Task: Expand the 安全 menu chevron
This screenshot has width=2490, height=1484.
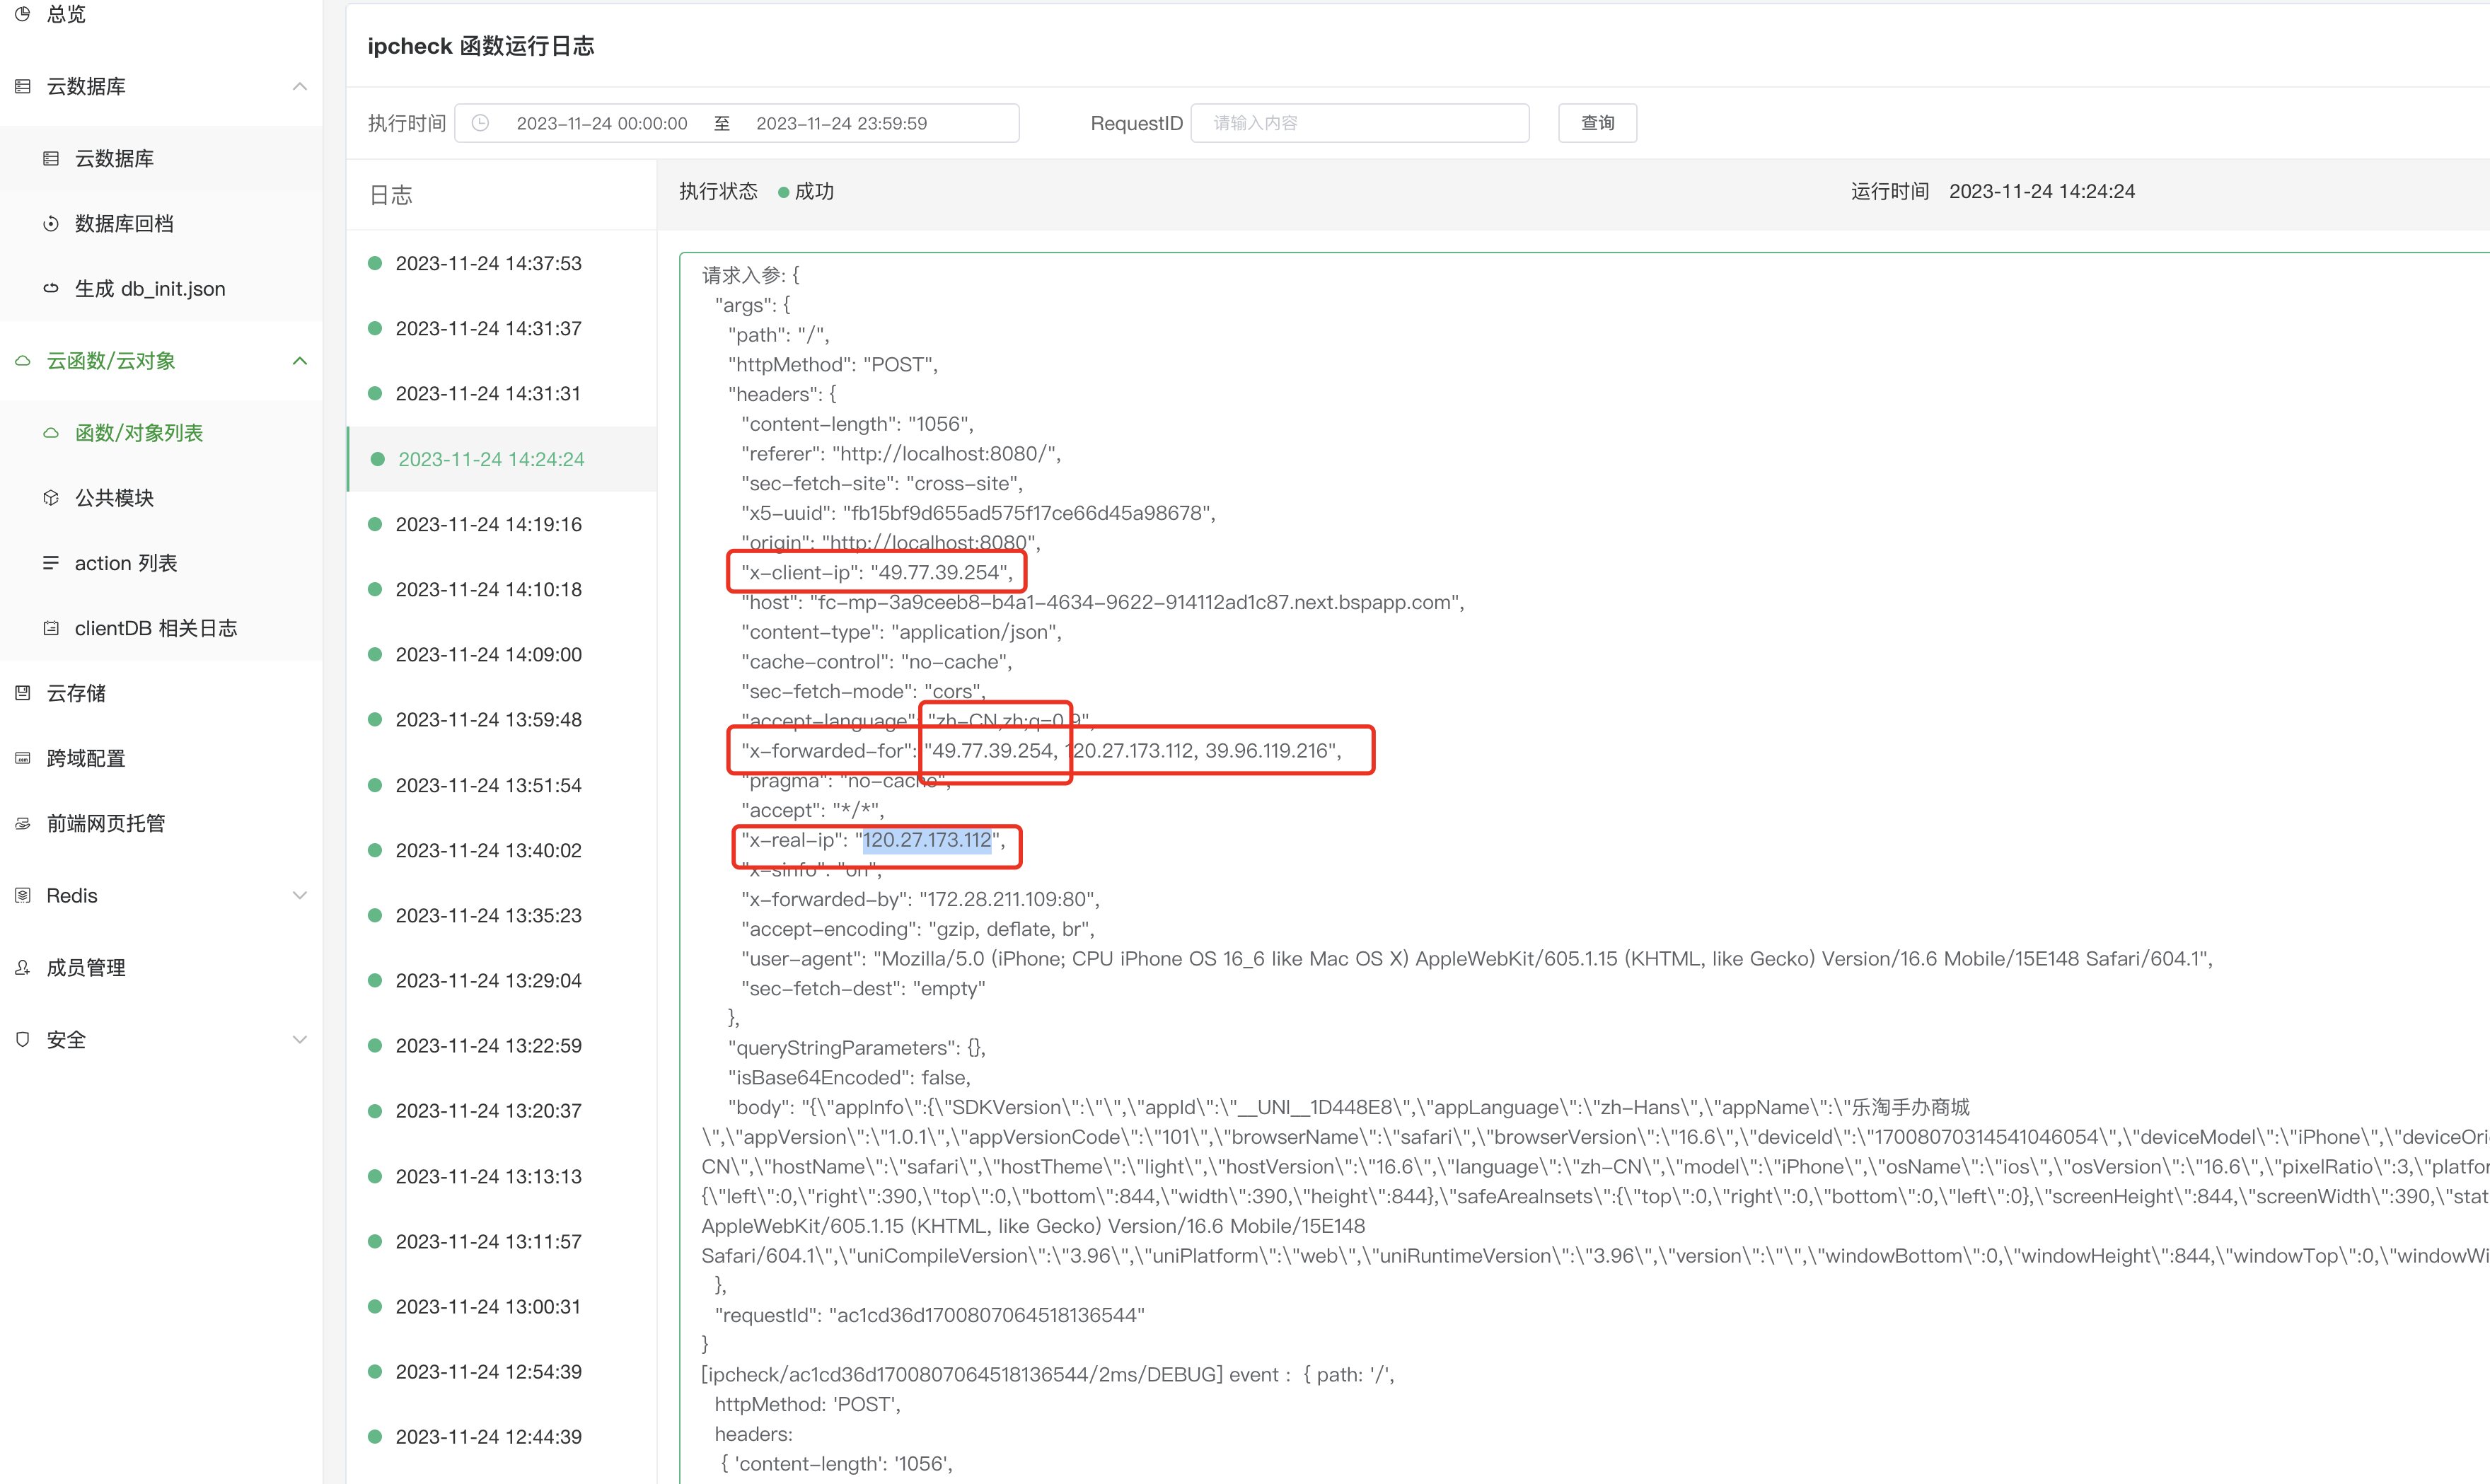Action: point(299,1039)
